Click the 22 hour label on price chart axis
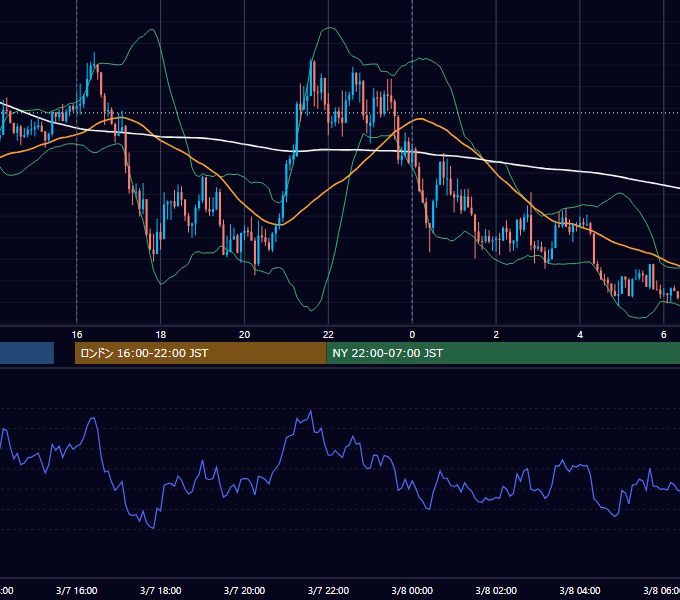Screen dimensions: 680x600 328,335
